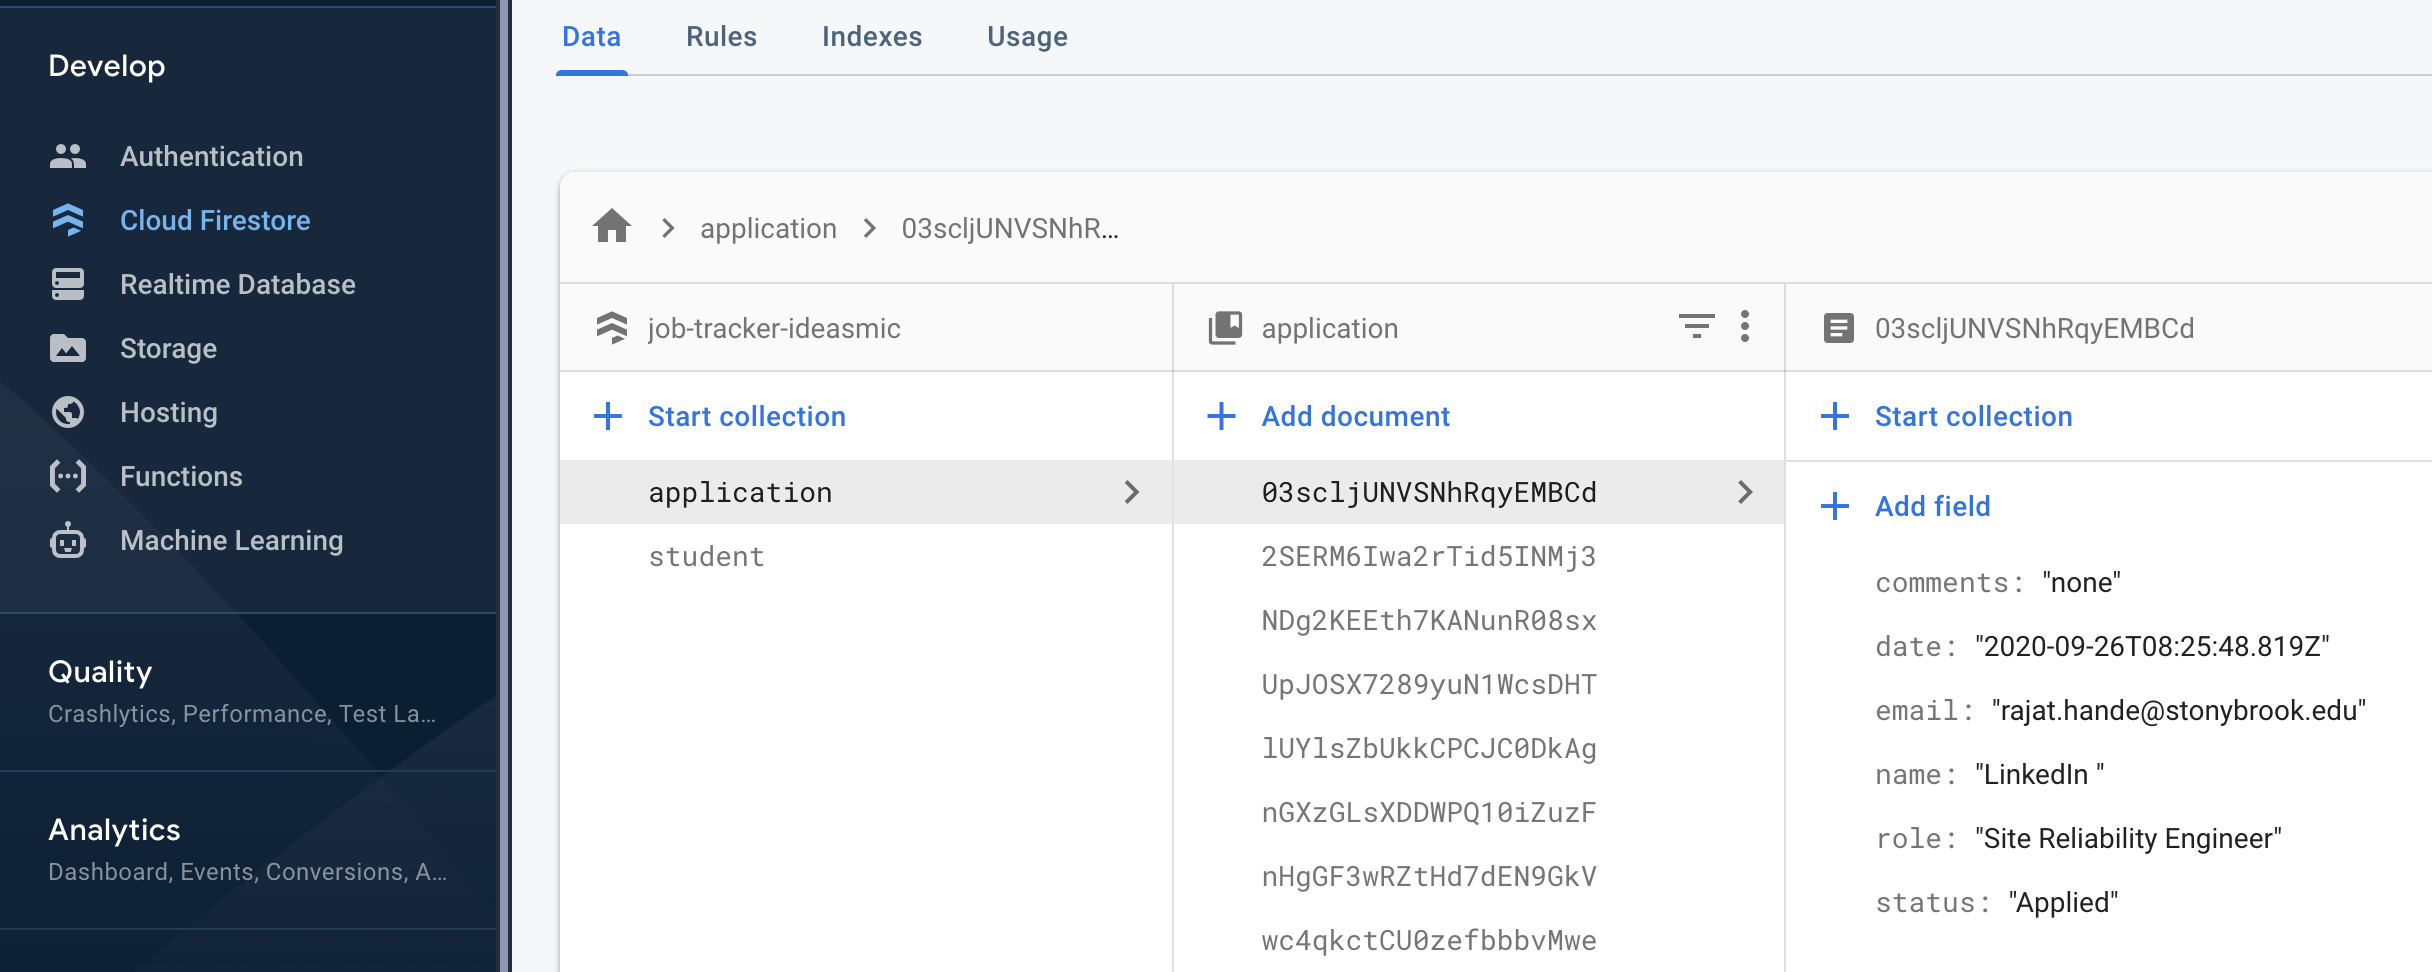Select the student collection

click(866, 556)
